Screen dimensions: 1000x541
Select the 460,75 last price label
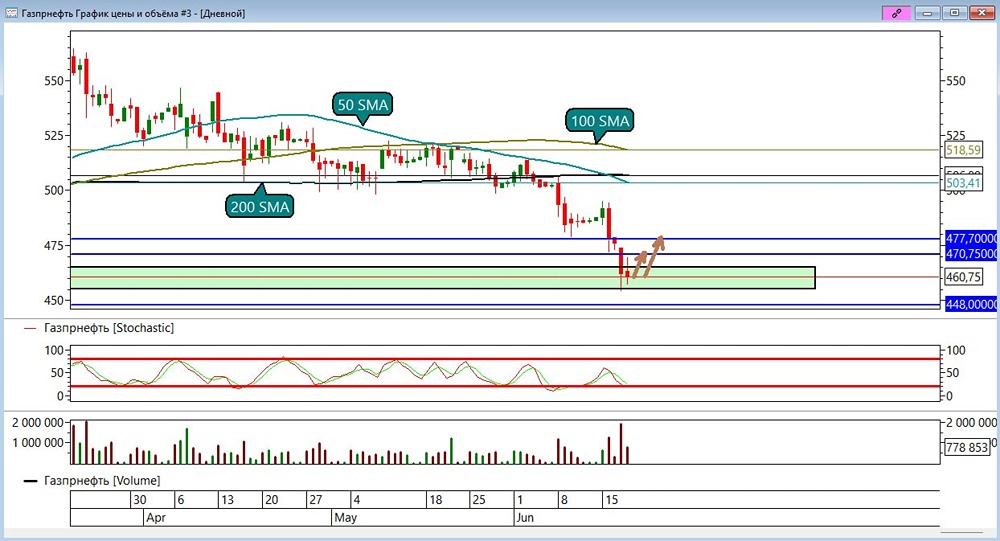[x=963, y=277]
